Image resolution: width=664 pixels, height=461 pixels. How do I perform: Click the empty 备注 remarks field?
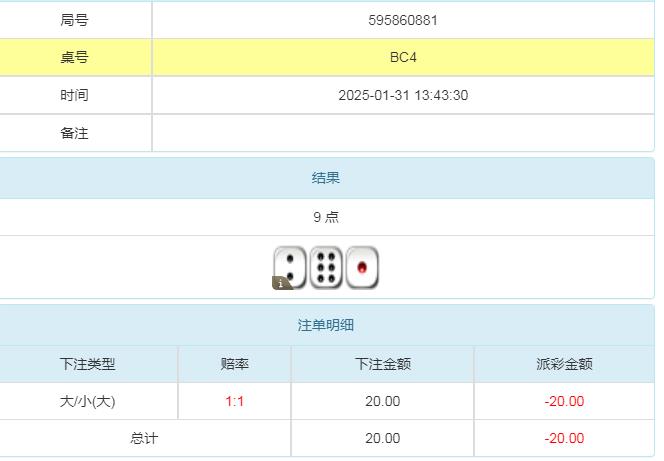[403, 133]
